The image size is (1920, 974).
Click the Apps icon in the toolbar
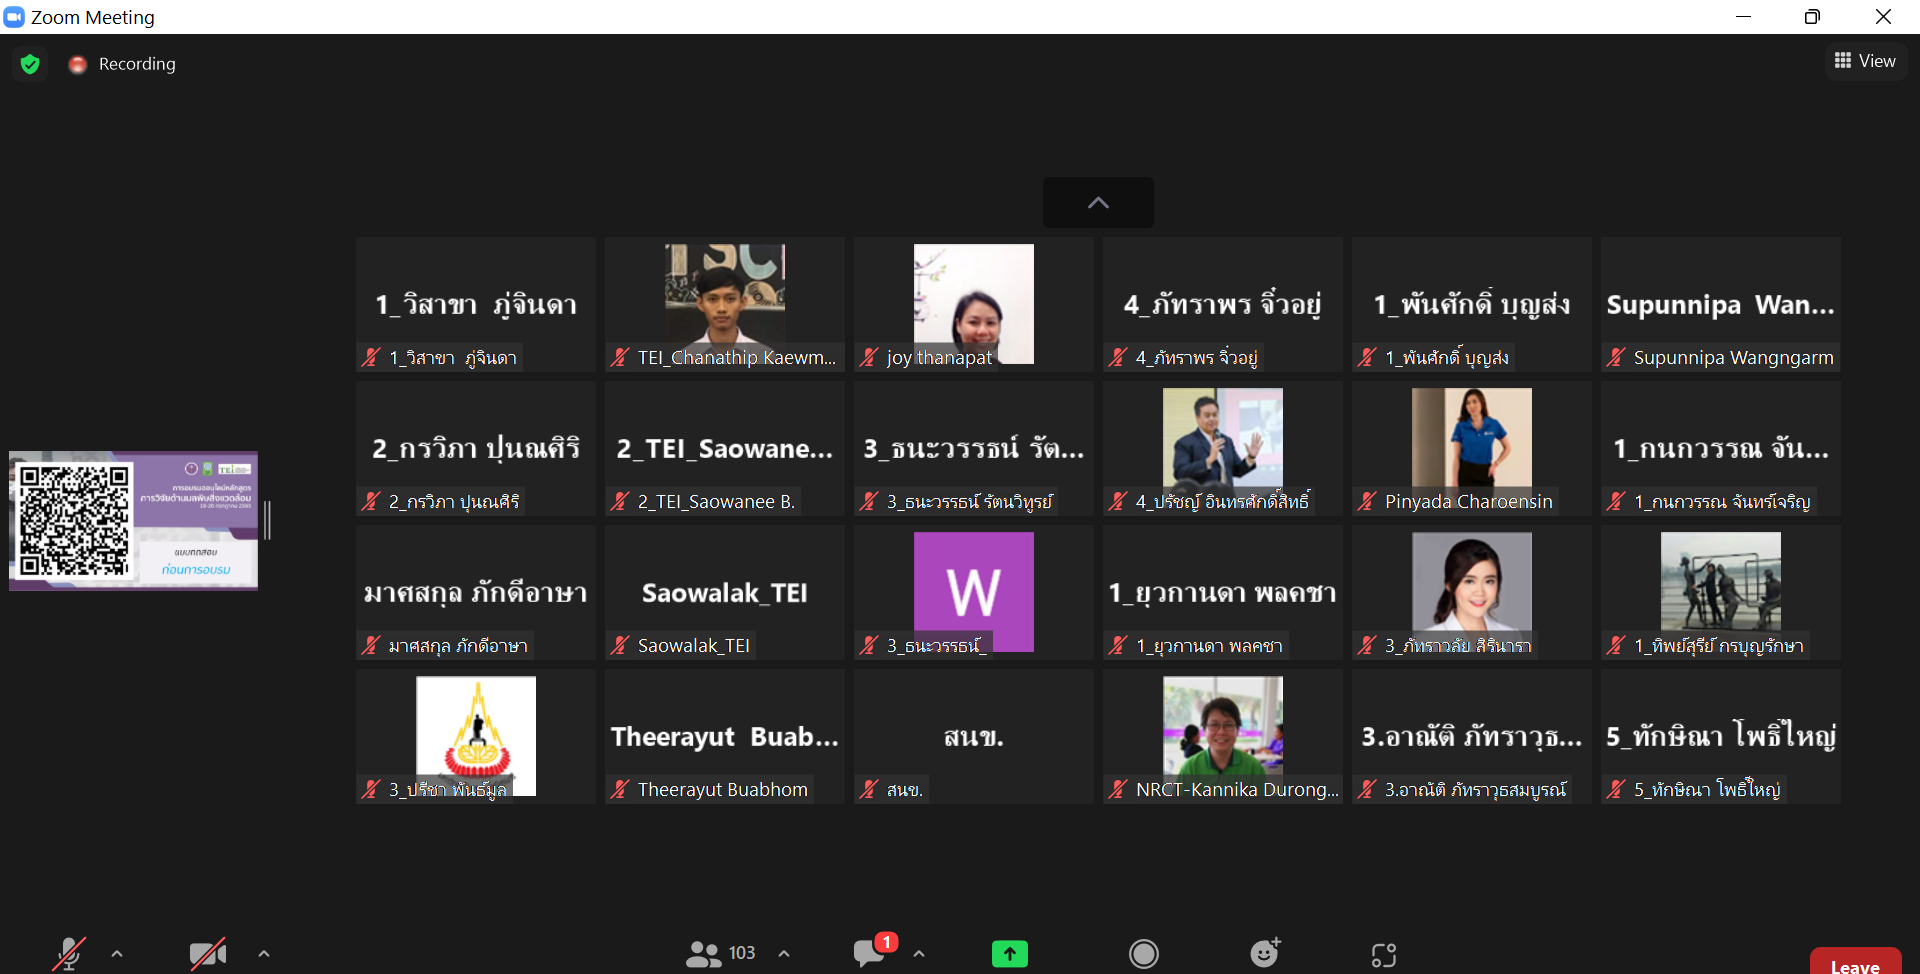pos(1383,955)
